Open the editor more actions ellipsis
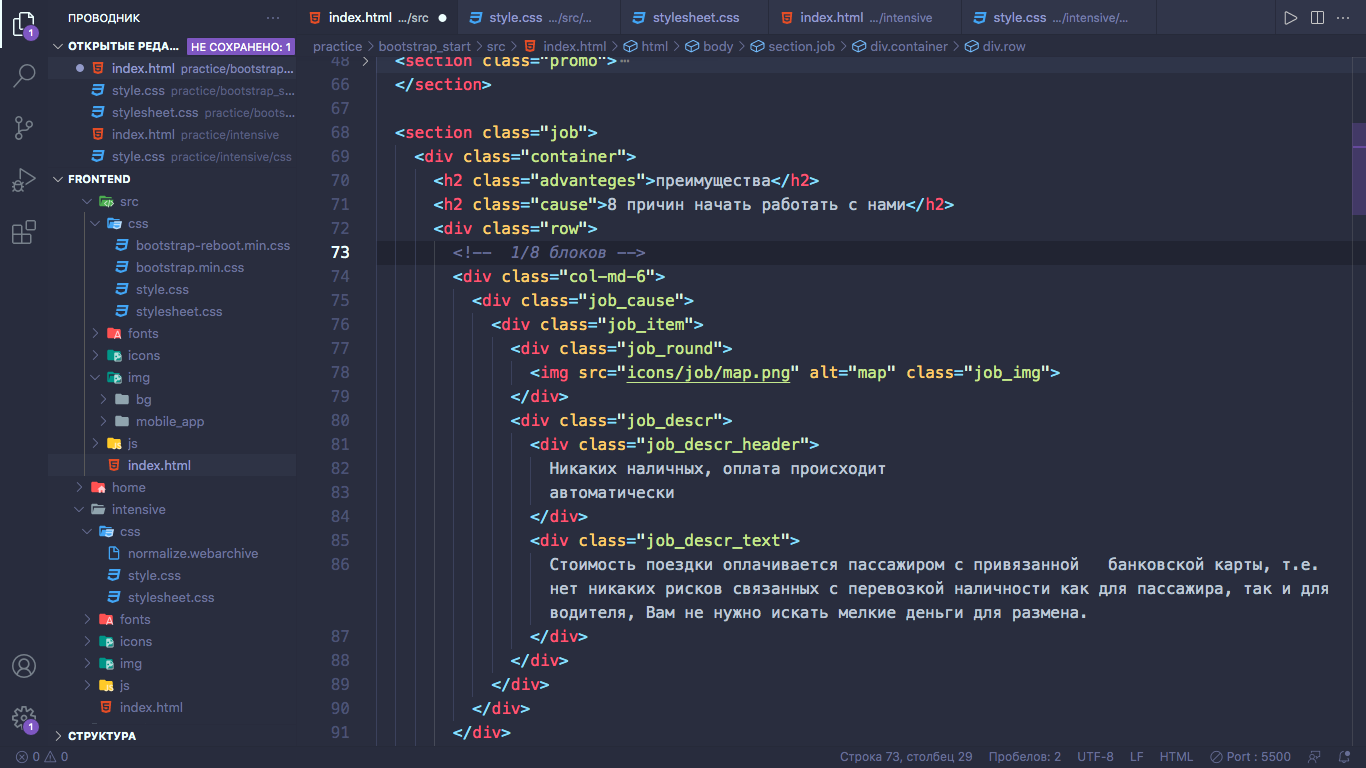Image resolution: width=1366 pixels, height=768 pixels. tap(1343, 18)
